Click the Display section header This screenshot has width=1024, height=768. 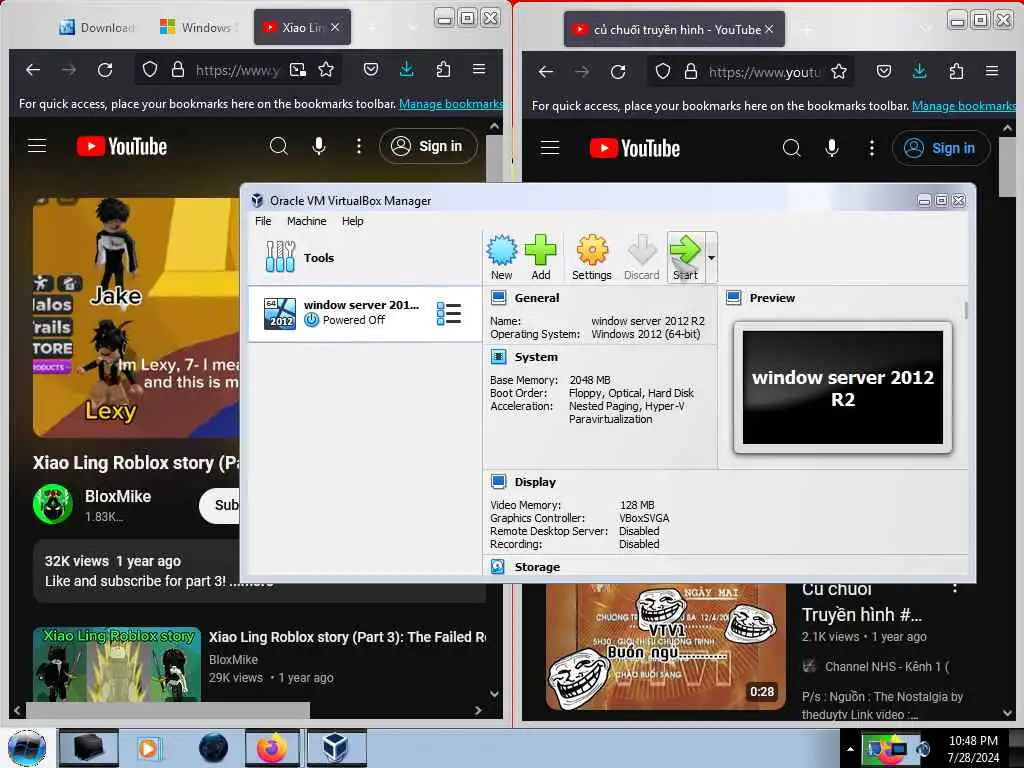point(535,482)
